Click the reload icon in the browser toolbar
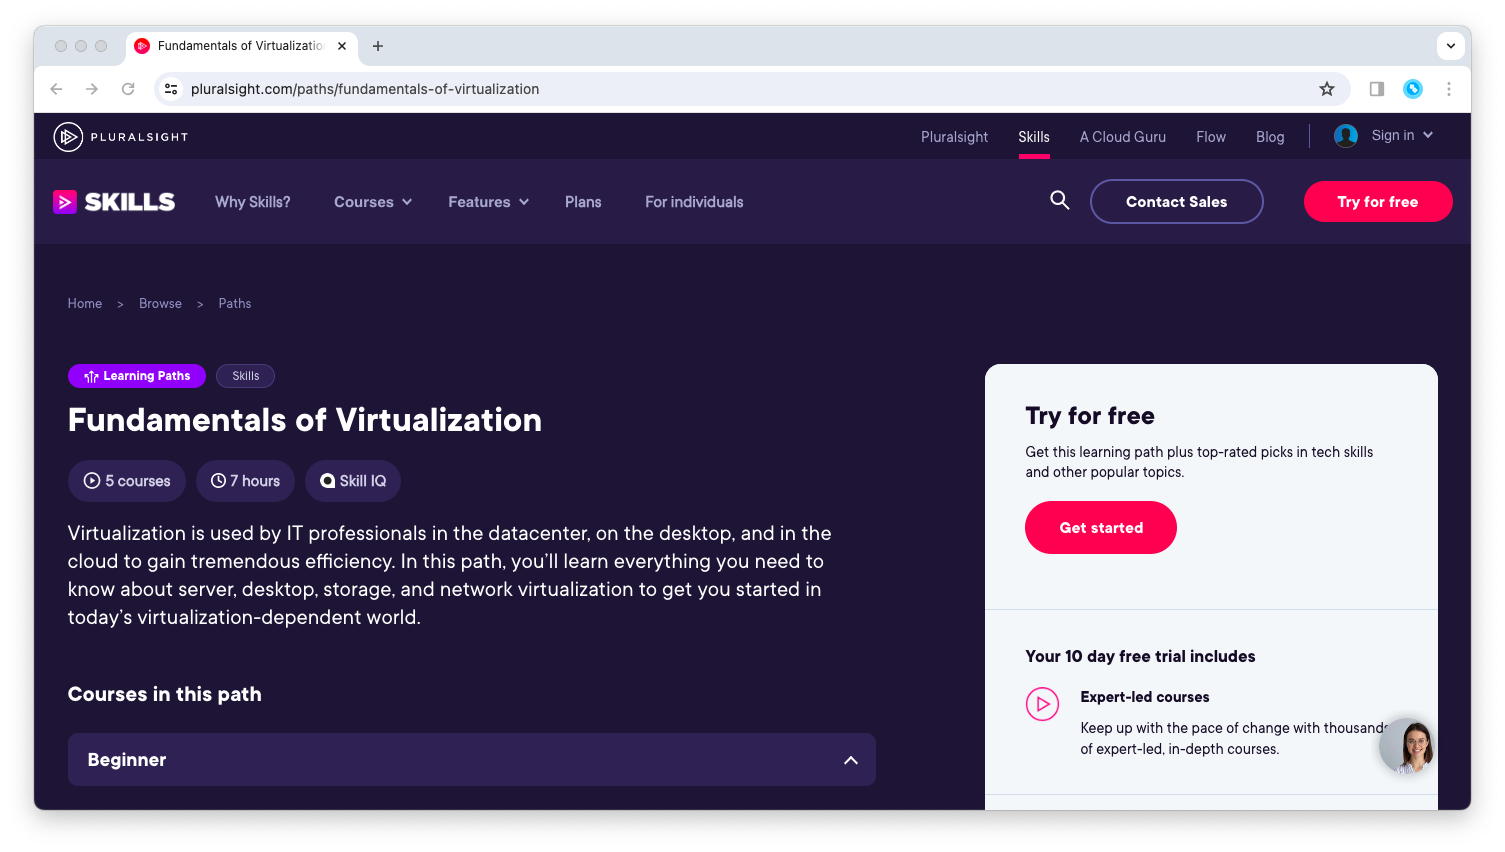 pos(128,88)
